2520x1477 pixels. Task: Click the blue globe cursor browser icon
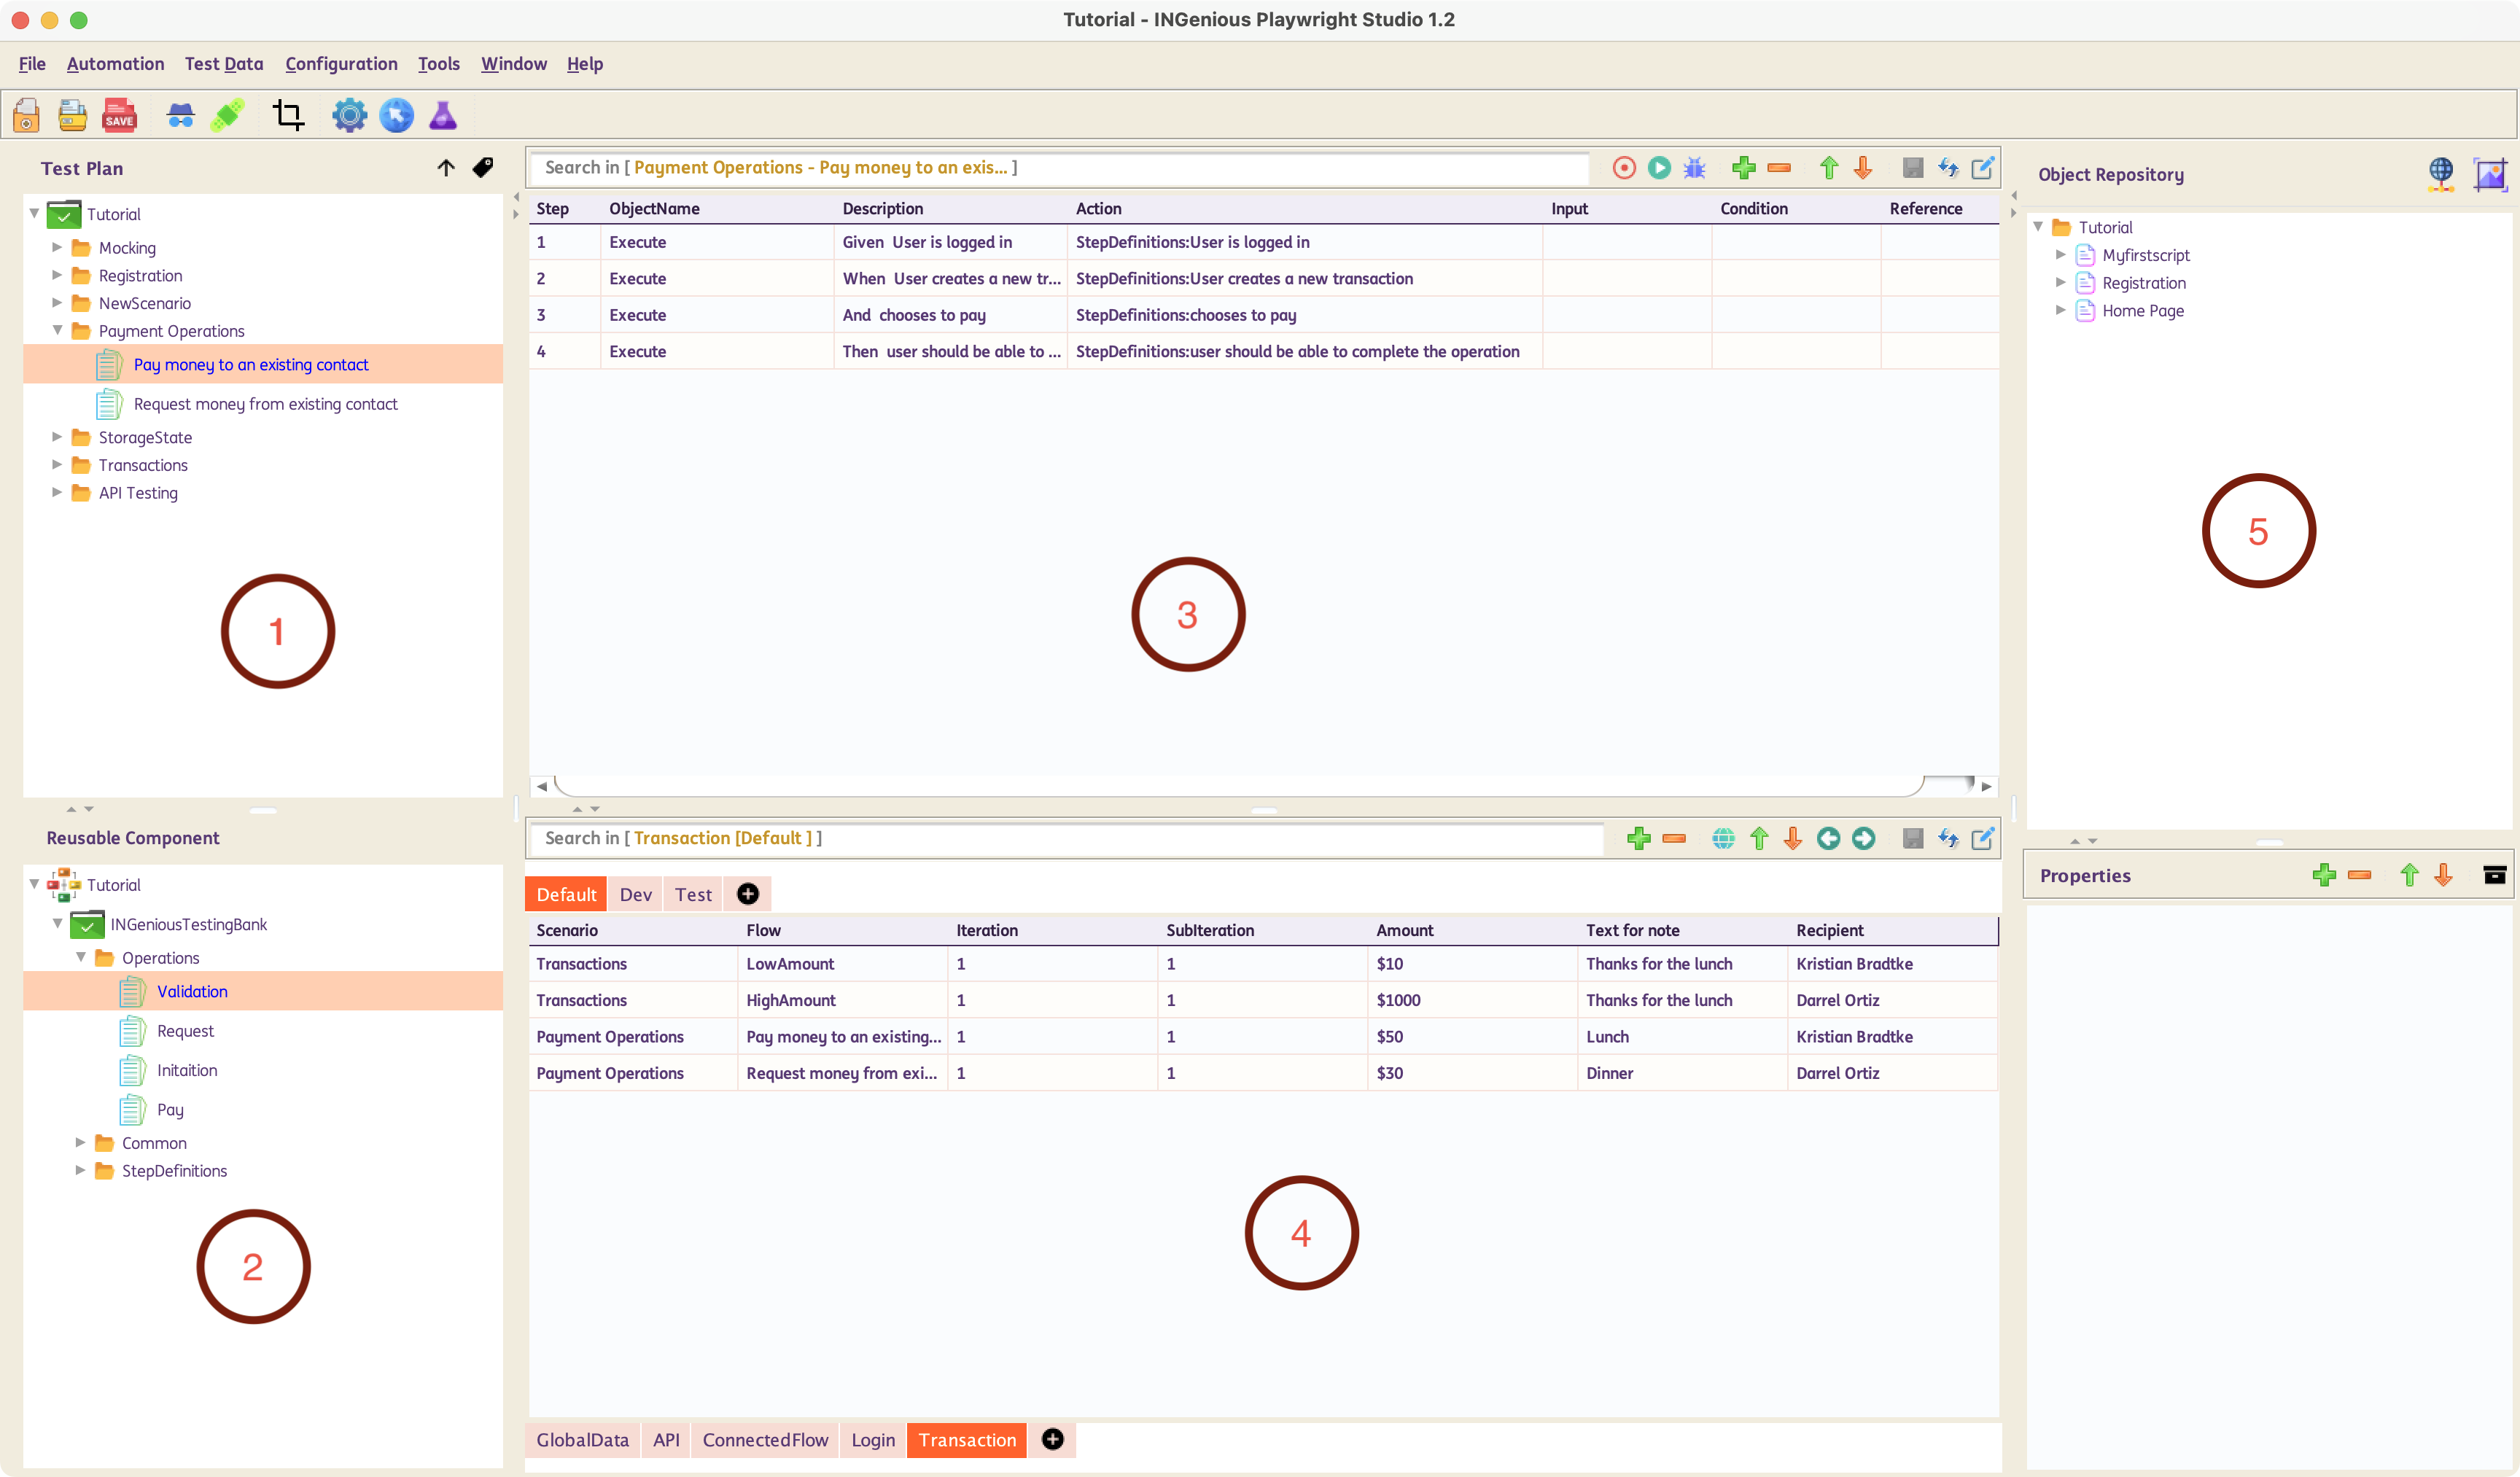point(396,115)
